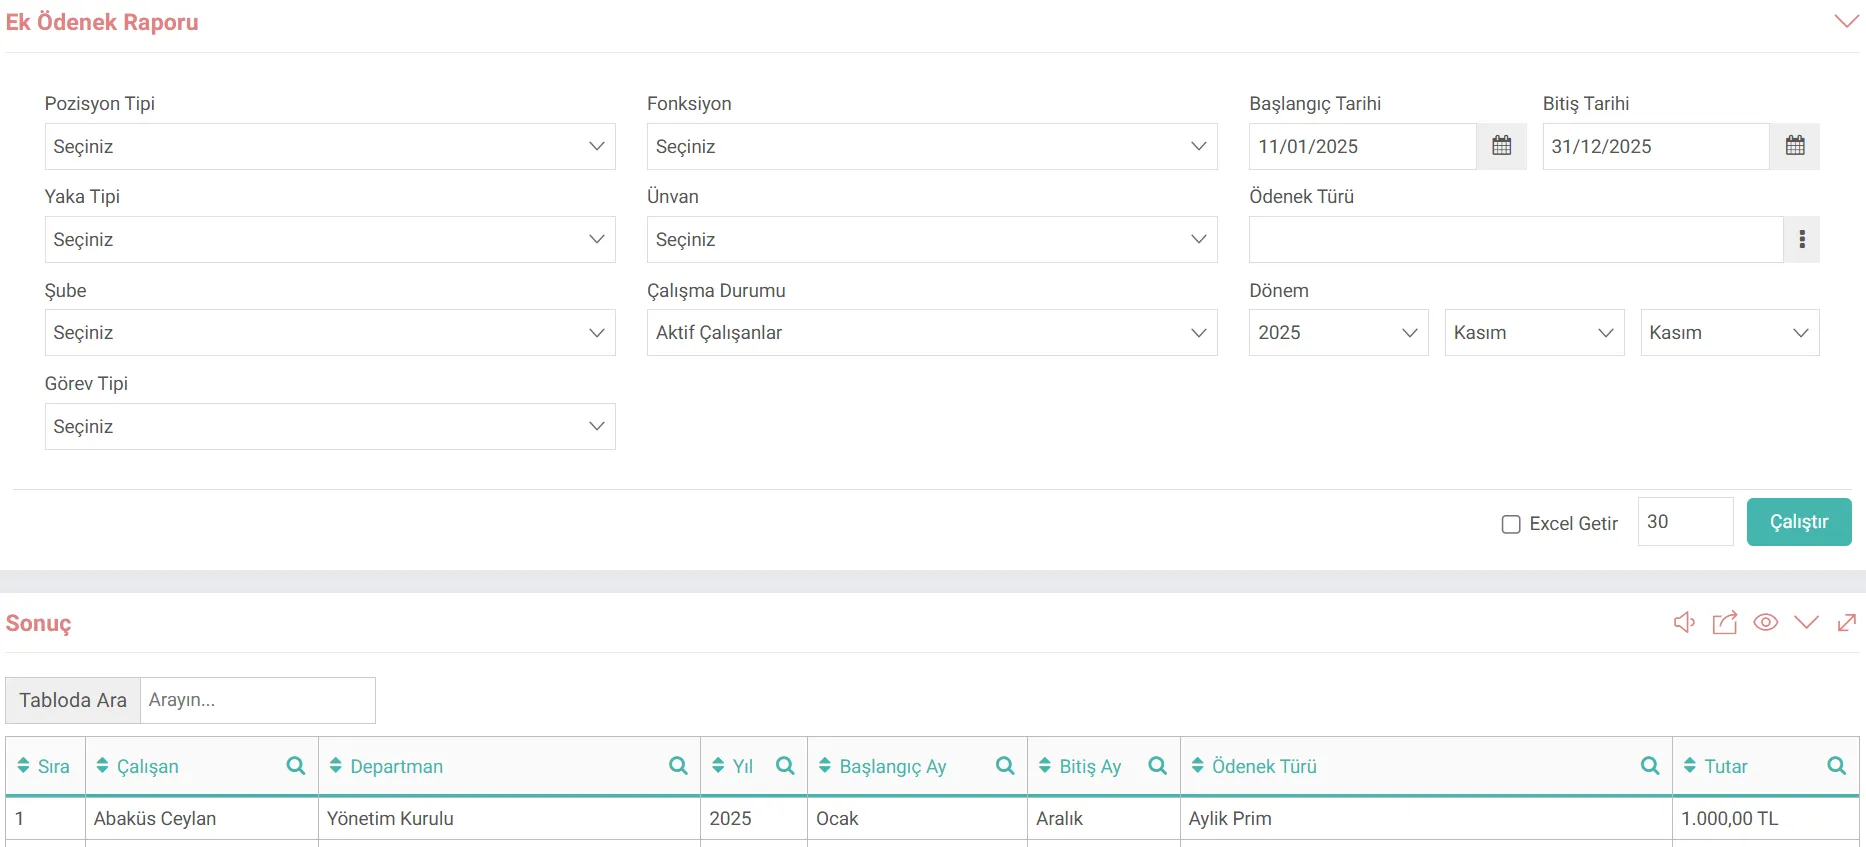Click search icon in Tutar column

click(x=1836, y=766)
